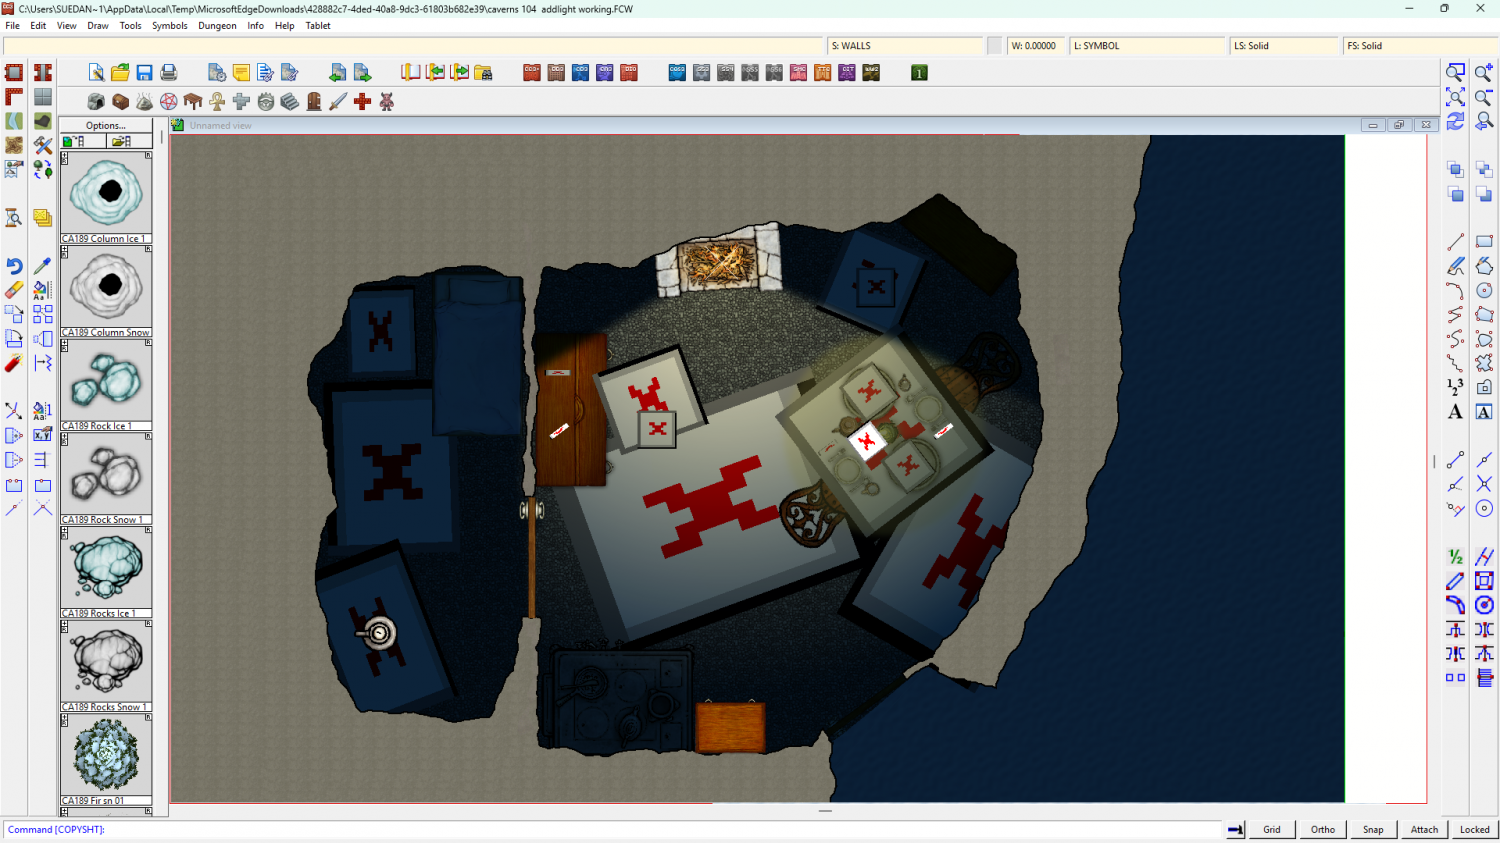
Task: Click the sword symbol catalog icon
Action: pos(338,102)
